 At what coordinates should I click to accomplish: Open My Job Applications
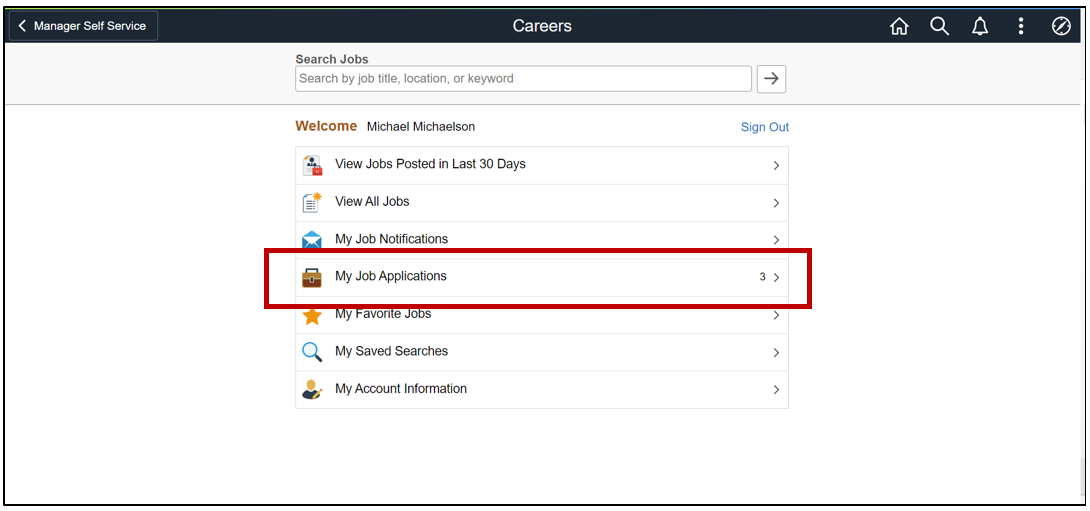[391, 276]
